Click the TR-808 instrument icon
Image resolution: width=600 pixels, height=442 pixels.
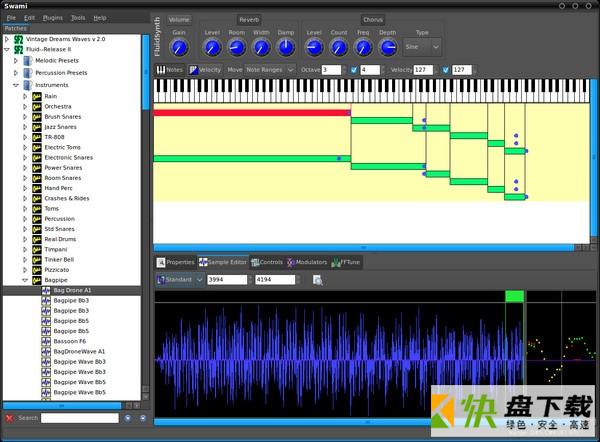(37, 137)
